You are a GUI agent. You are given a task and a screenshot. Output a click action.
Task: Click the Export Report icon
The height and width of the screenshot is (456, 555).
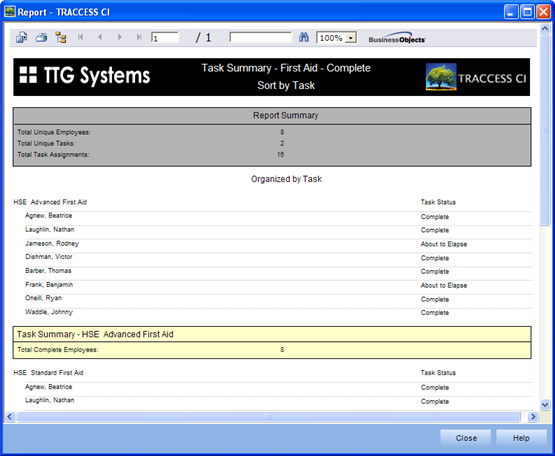coord(21,37)
